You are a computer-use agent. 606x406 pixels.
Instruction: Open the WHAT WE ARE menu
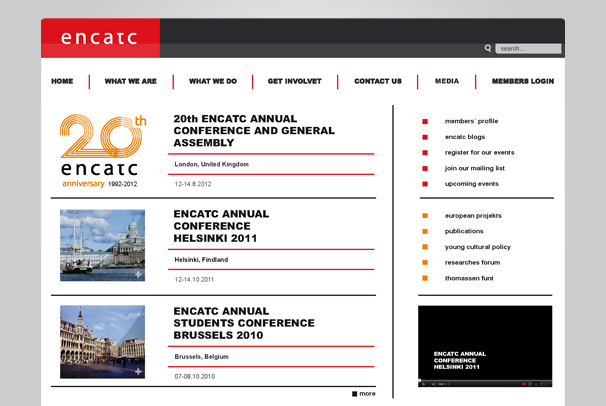point(130,81)
